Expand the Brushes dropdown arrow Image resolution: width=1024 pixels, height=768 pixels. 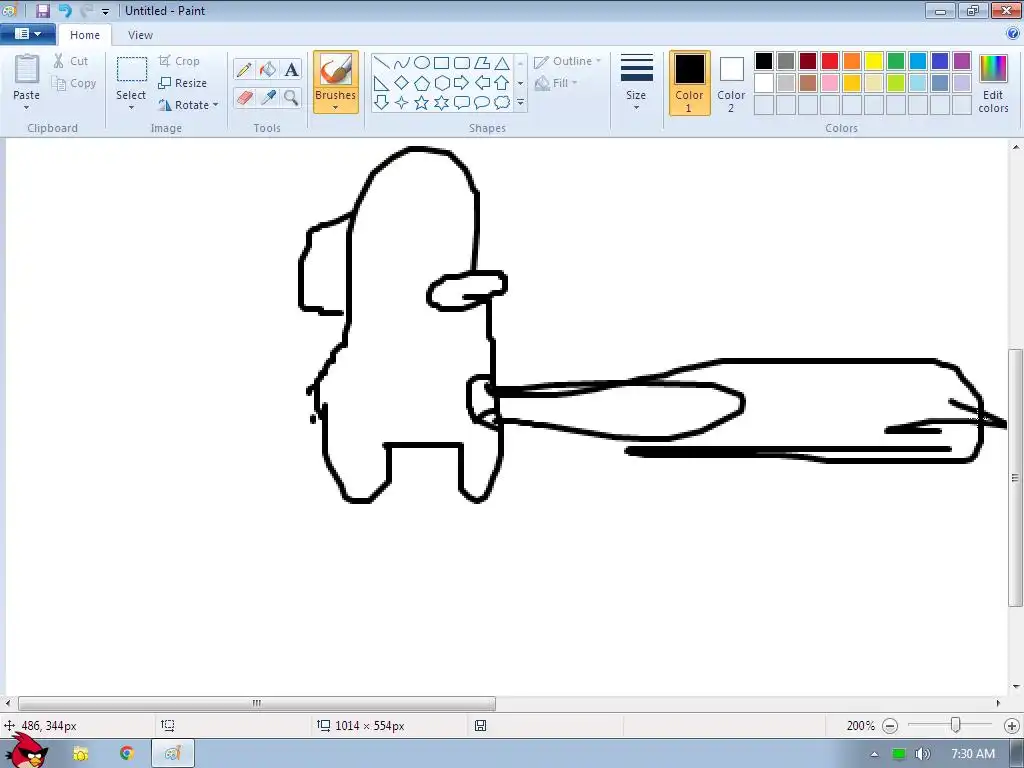click(335, 107)
